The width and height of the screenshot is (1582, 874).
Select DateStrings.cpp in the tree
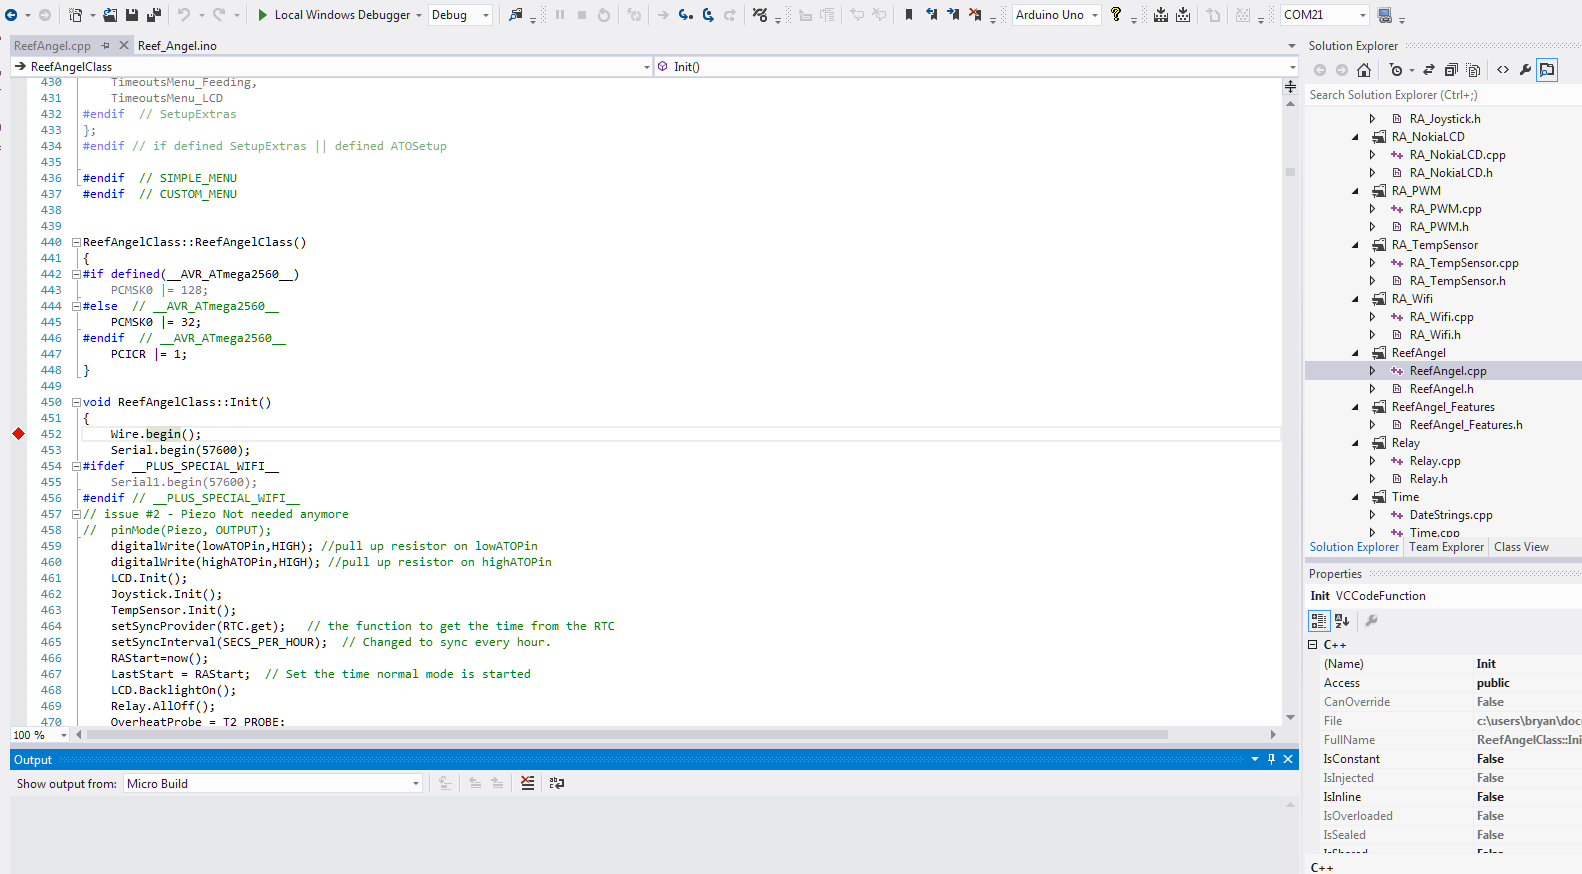coord(1451,515)
